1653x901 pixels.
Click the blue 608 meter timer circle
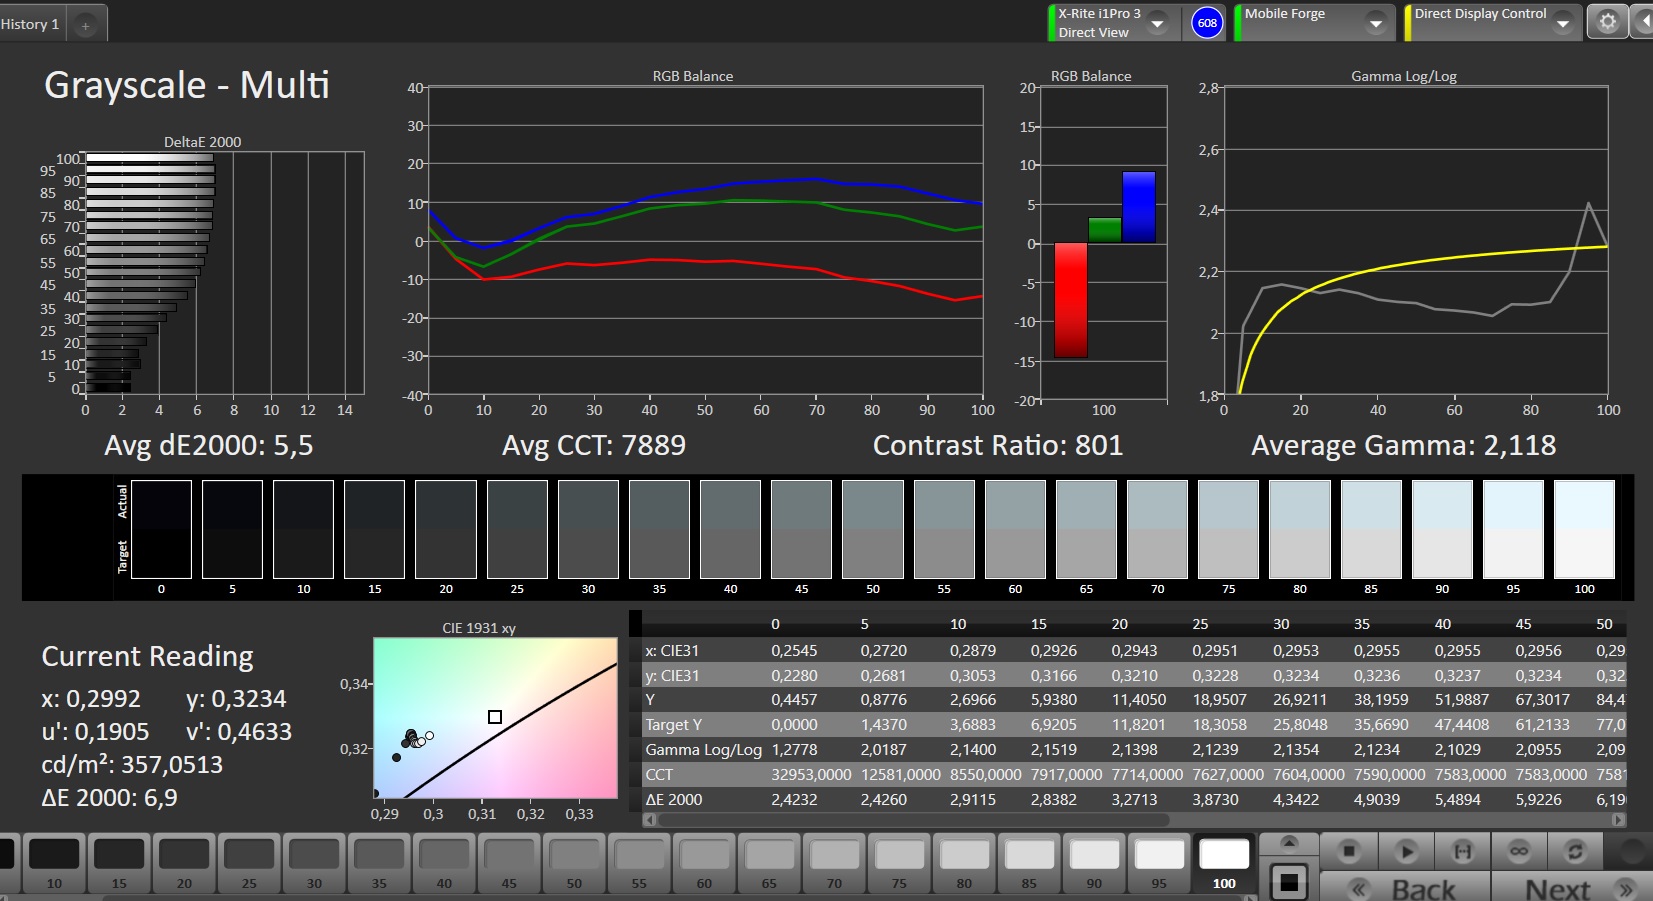click(x=1207, y=23)
